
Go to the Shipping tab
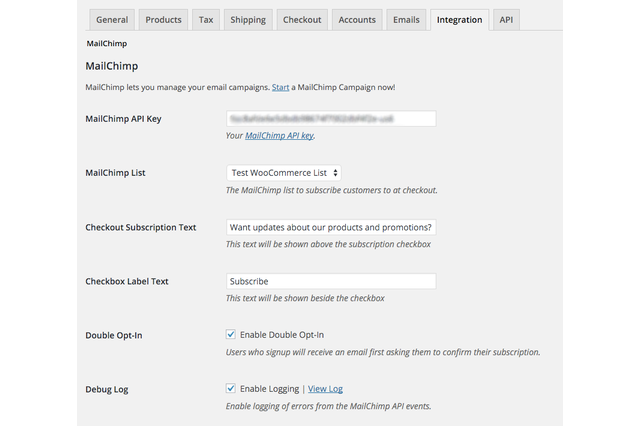tap(248, 20)
